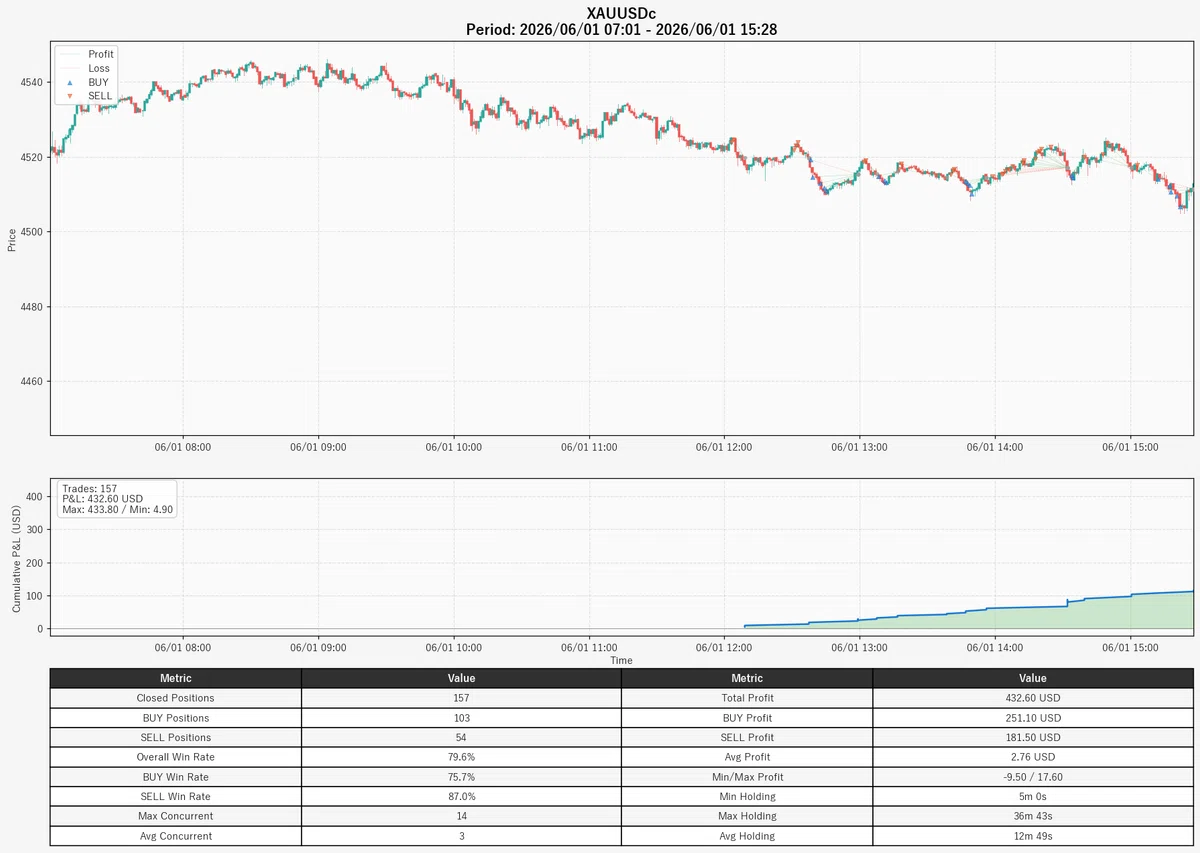This screenshot has height=853, width=1200.
Task: Click 06/01 11:00 under the P&L chart
Action: pyautogui.click(x=589, y=647)
